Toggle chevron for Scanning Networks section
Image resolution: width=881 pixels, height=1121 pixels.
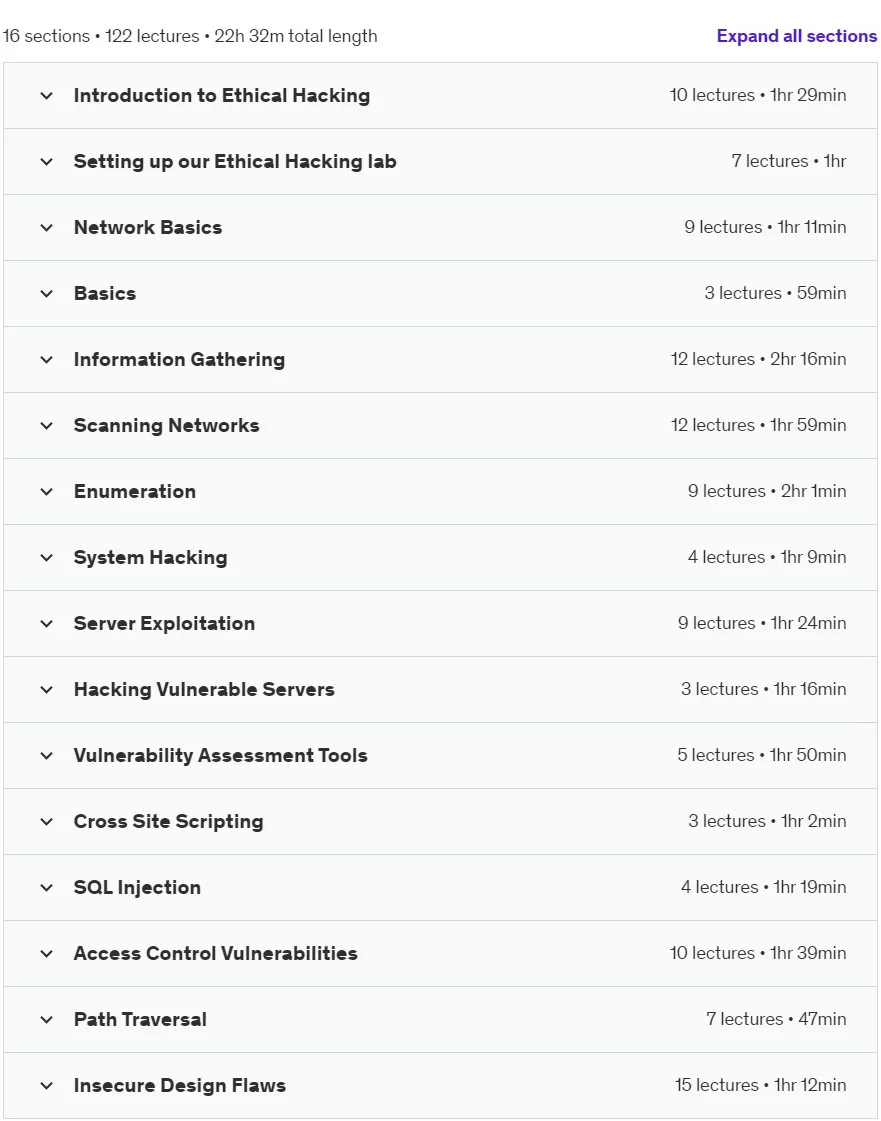[x=46, y=426]
